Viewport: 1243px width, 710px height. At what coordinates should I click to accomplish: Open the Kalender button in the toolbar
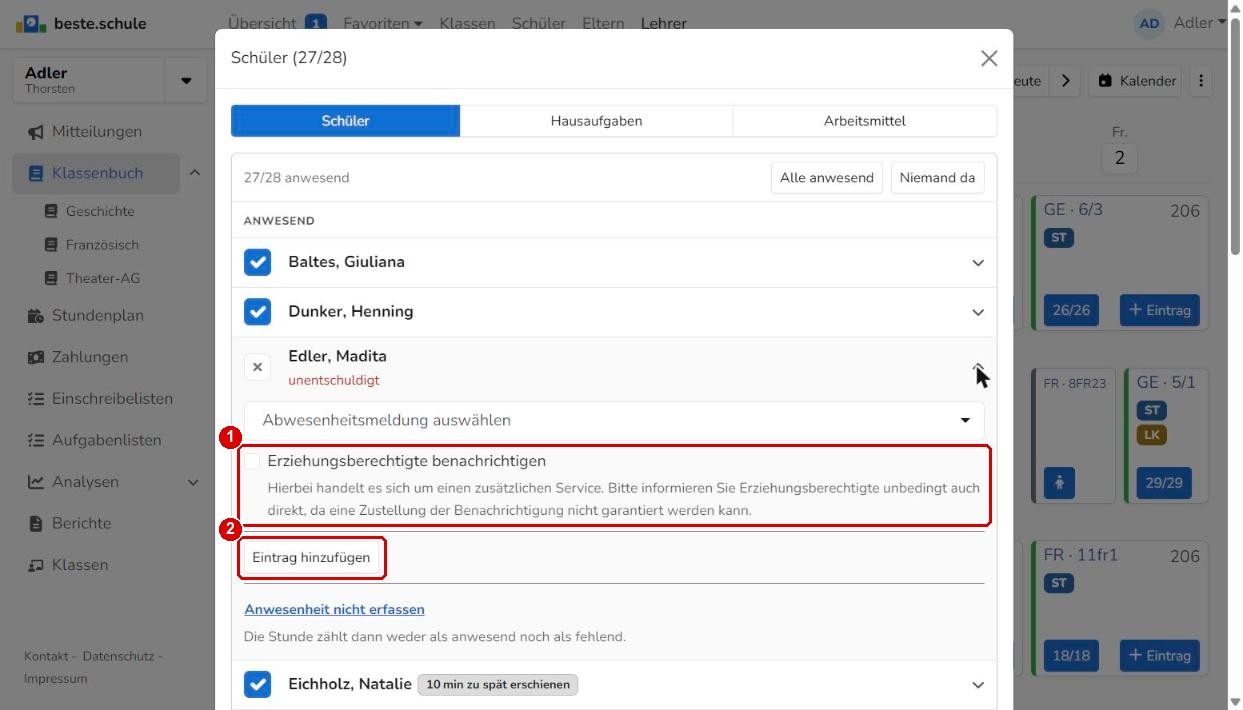(1135, 81)
